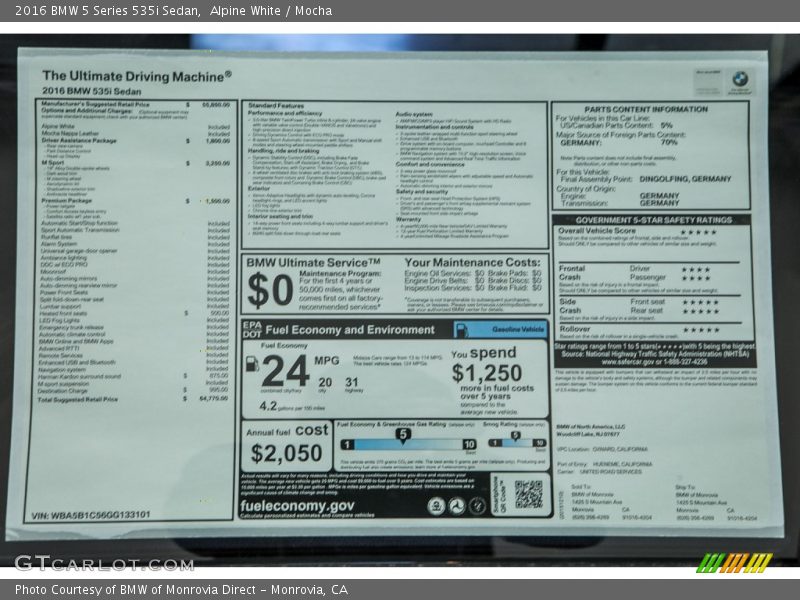Click the '$1,250' fuel cost figure
800x600 pixels.
point(487,373)
